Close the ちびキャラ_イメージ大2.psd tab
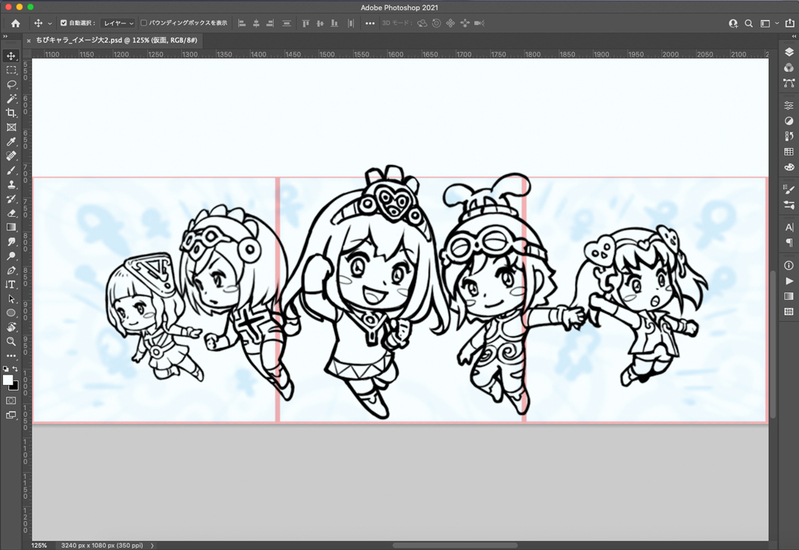 pos(29,41)
